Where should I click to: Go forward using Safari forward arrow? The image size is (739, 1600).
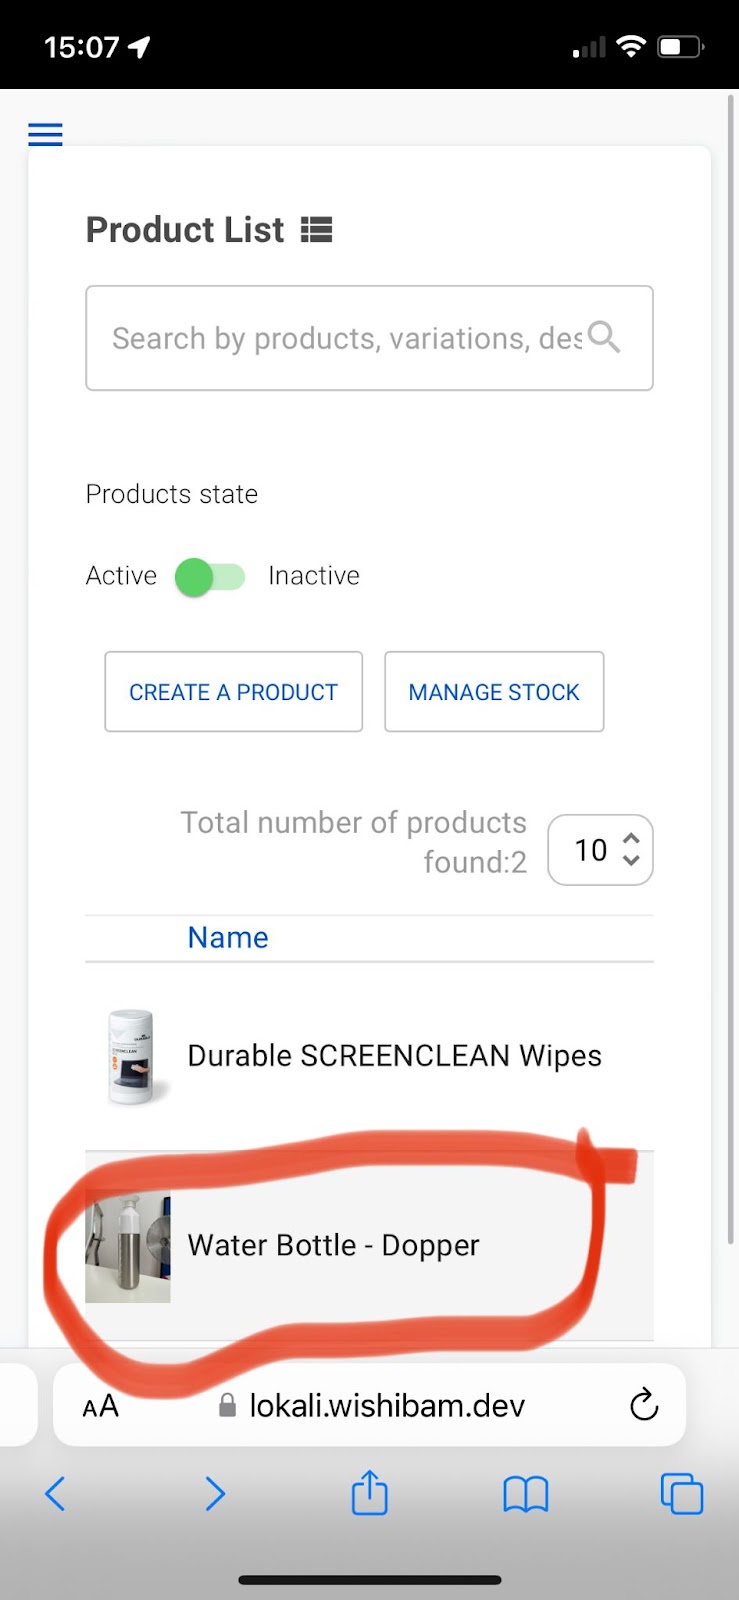(214, 1494)
